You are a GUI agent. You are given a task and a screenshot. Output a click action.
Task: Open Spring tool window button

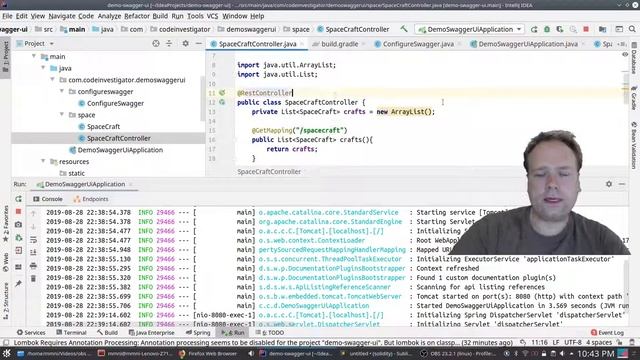click(x=198, y=333)
